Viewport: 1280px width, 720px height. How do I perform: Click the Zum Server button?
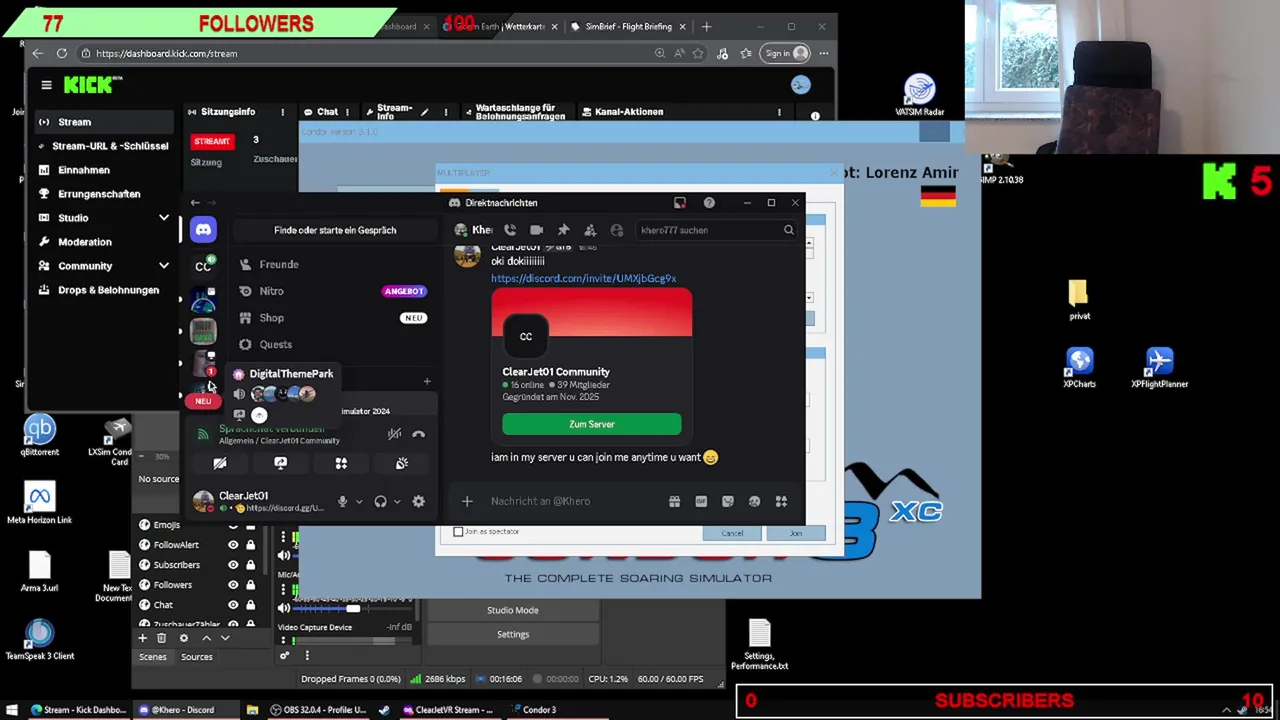[592, 424]
